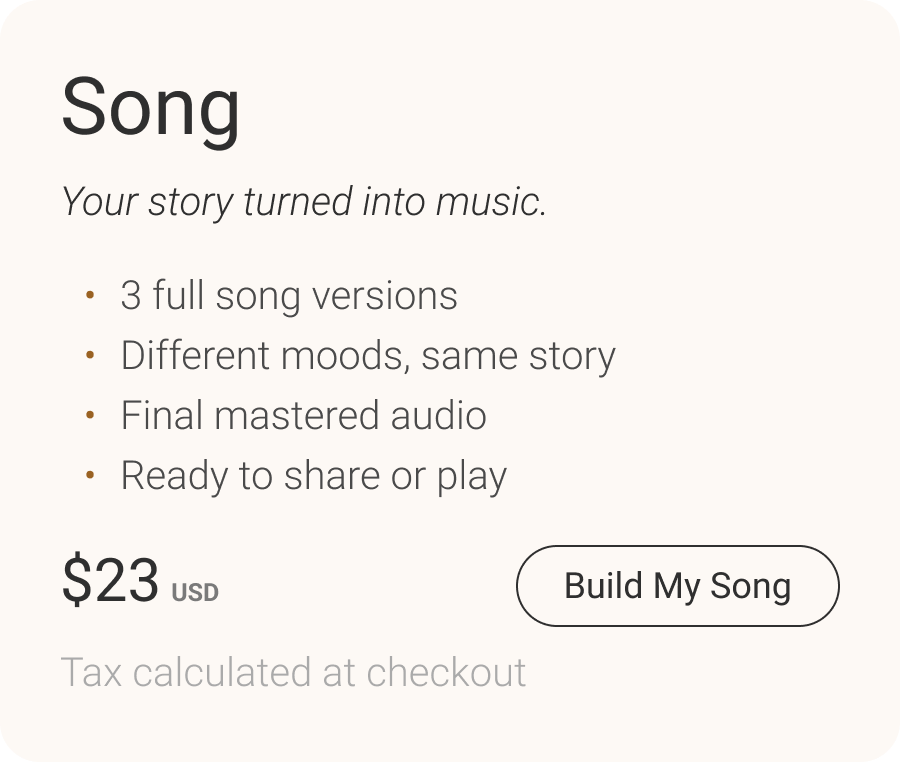Select the "USD" currency label
Screen dimensions: 900x762
click(196, 591)
